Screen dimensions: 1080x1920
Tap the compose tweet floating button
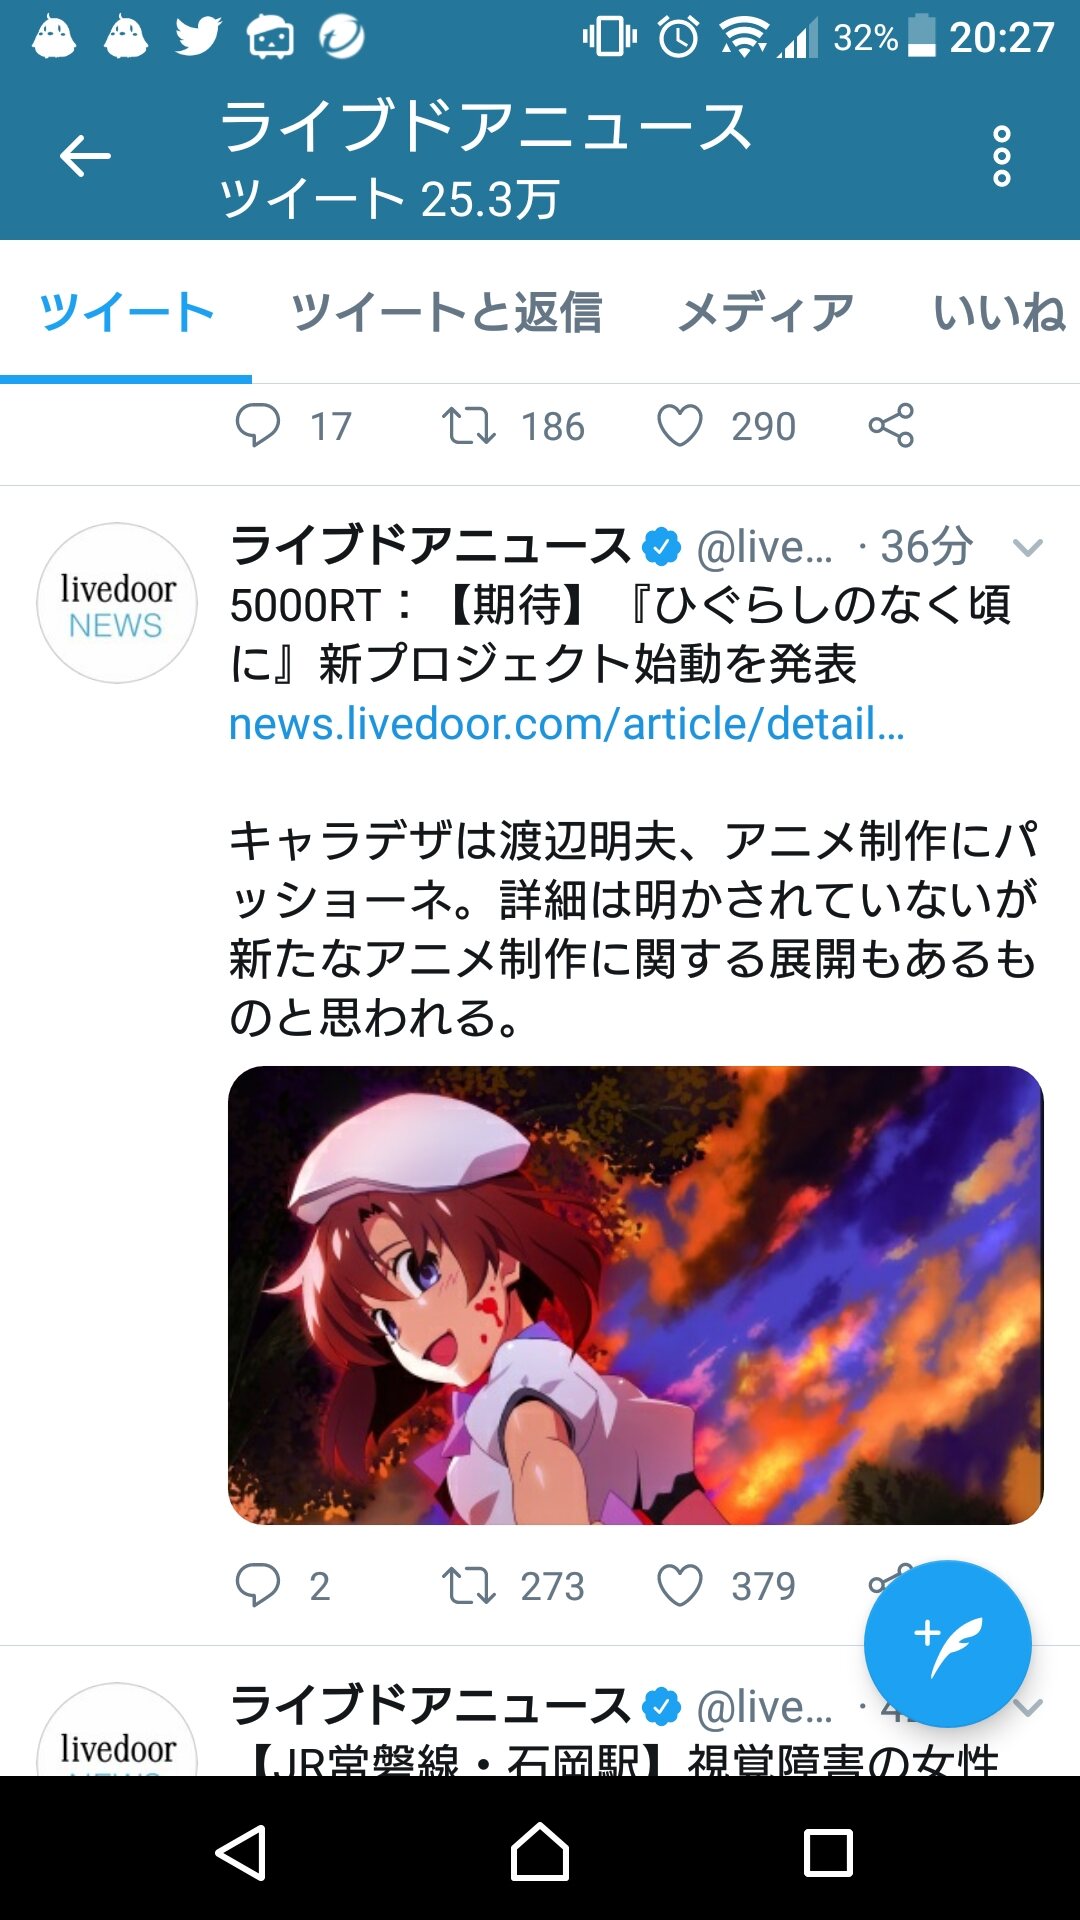tap(947, 1643)
